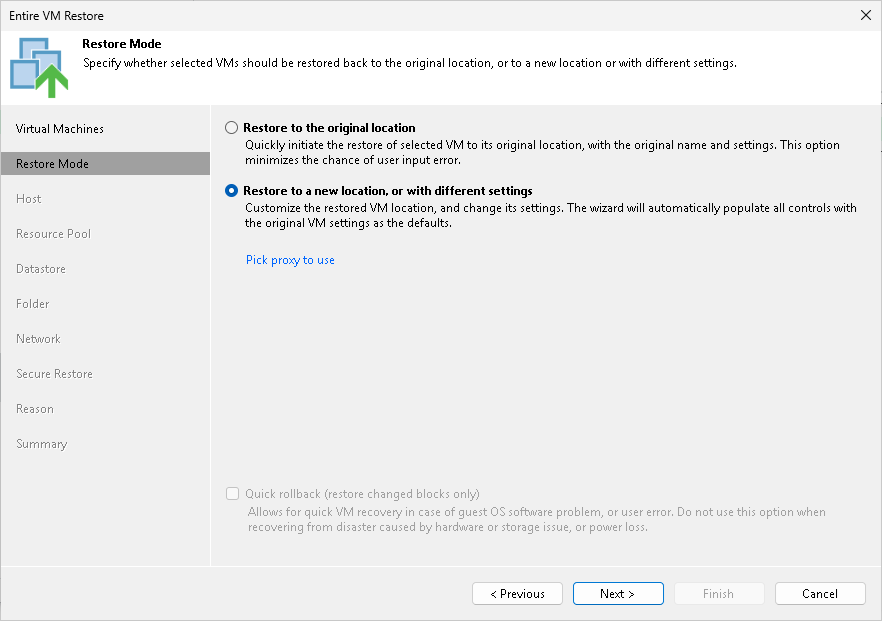Open the Pick proxy to use link
Screen dimensions: 882x621
pyautogui.click(x=290, y=259)
